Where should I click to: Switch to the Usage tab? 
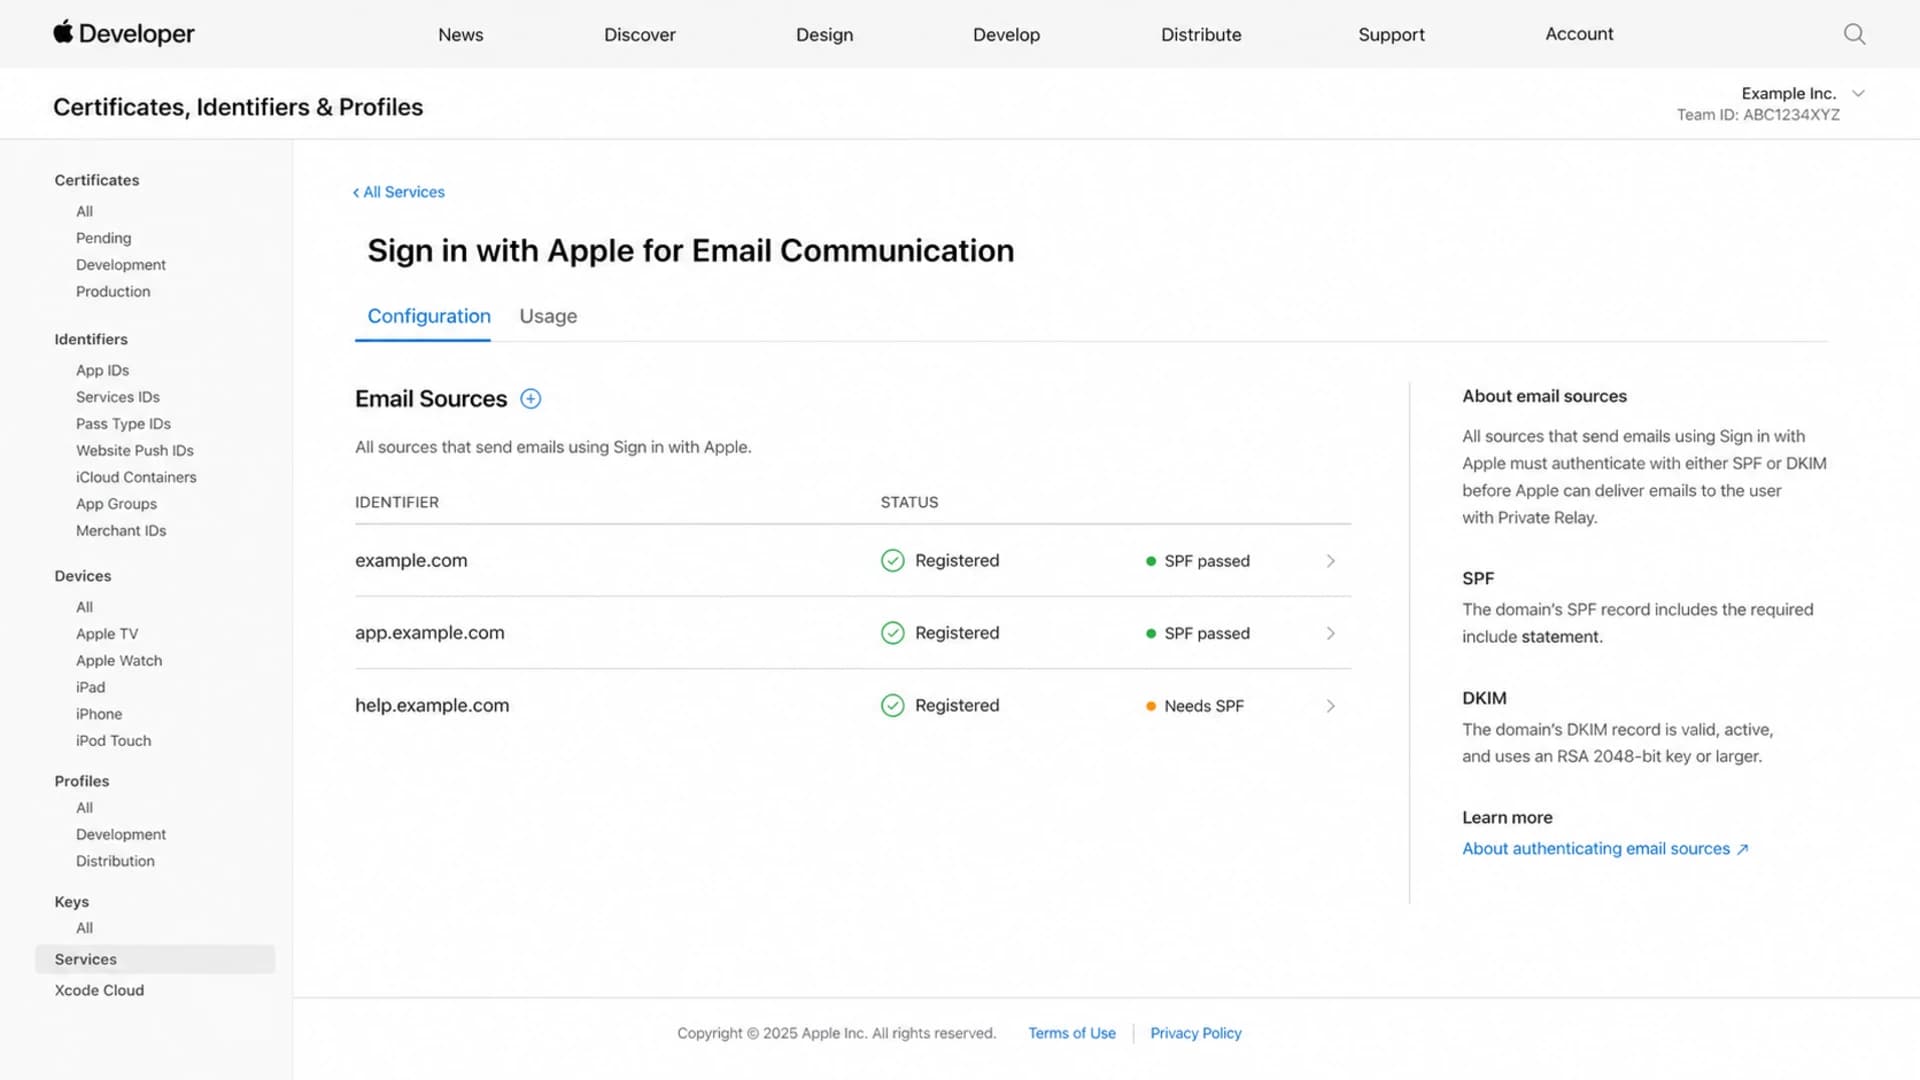(x=548, y=316)
